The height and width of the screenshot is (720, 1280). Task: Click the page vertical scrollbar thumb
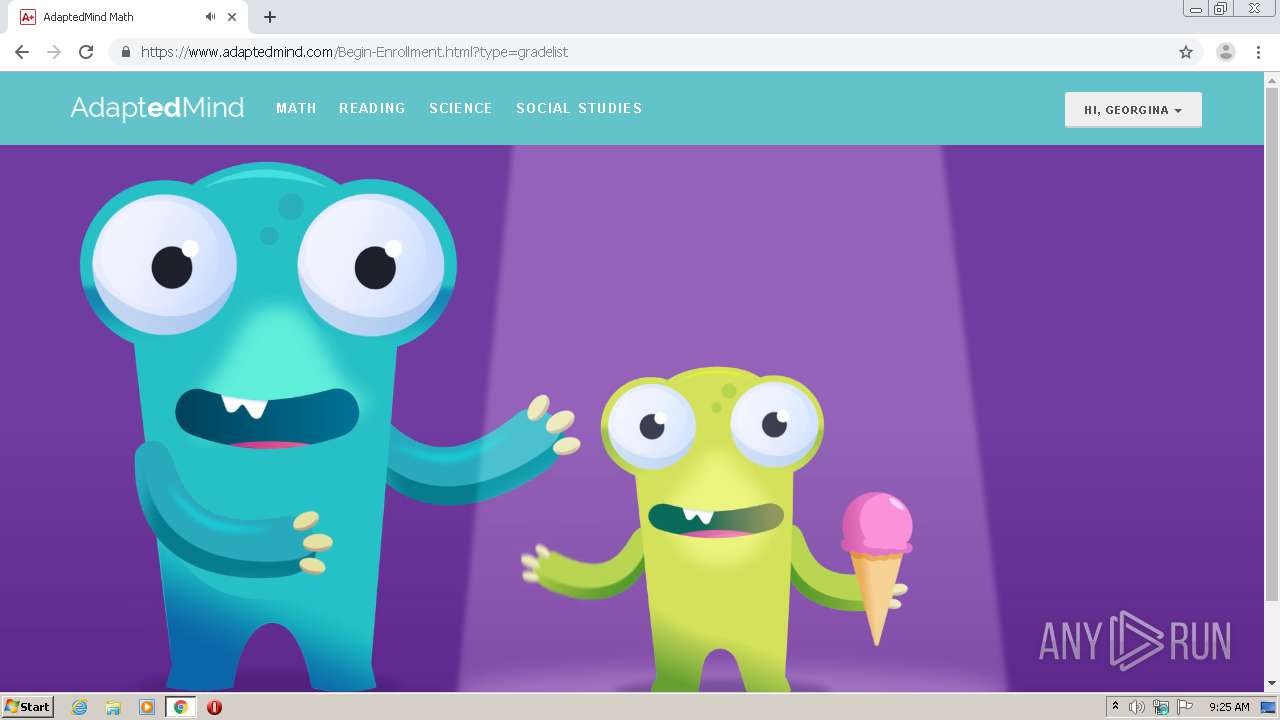pos(1272,345)
